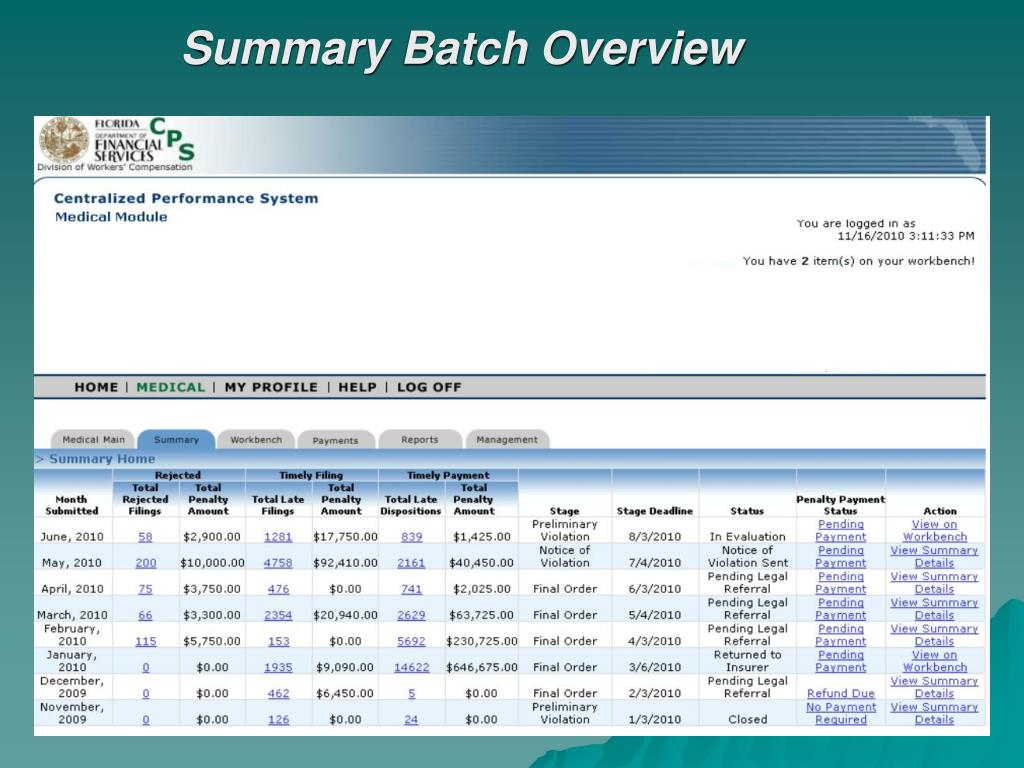Open May 2010's Pending Payment link
Image resolution: width=1024 pixels, height=768 pixels.
click(x=840, y=556)
